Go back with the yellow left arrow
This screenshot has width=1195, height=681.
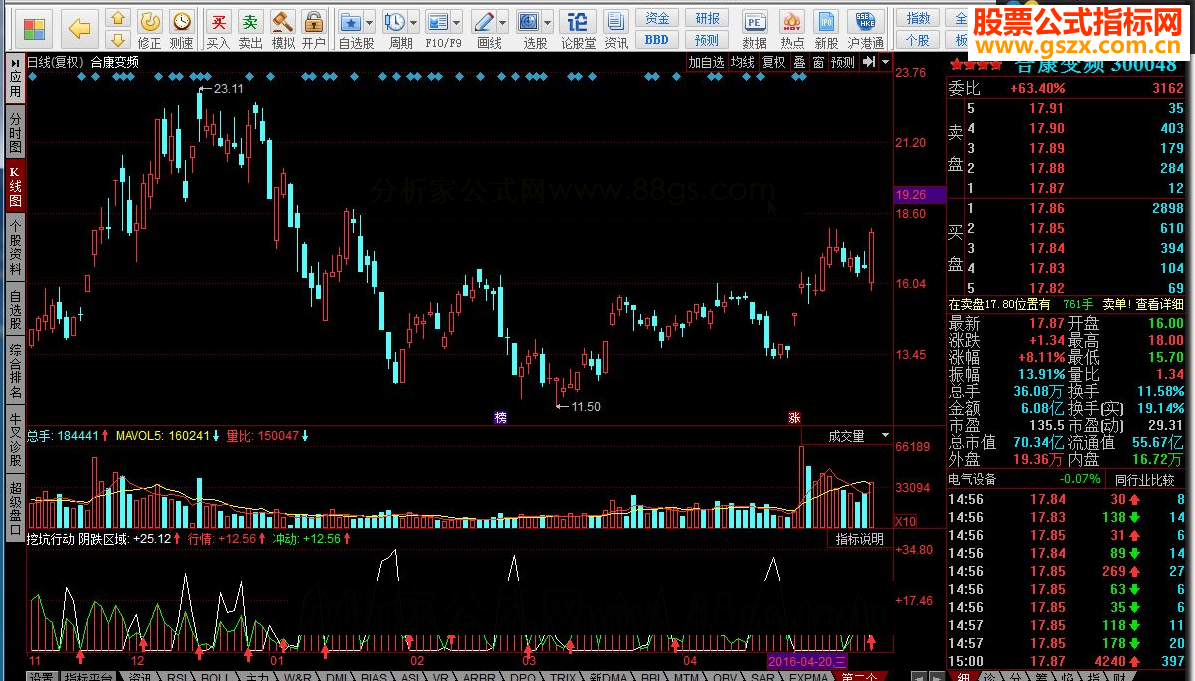(x=79, y=30)
